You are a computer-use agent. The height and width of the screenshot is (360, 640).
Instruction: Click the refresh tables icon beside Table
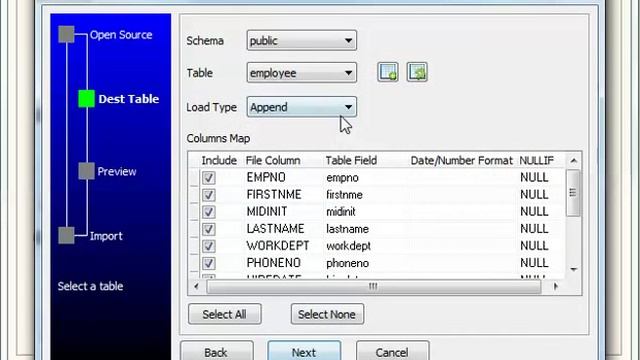[417, 73]
